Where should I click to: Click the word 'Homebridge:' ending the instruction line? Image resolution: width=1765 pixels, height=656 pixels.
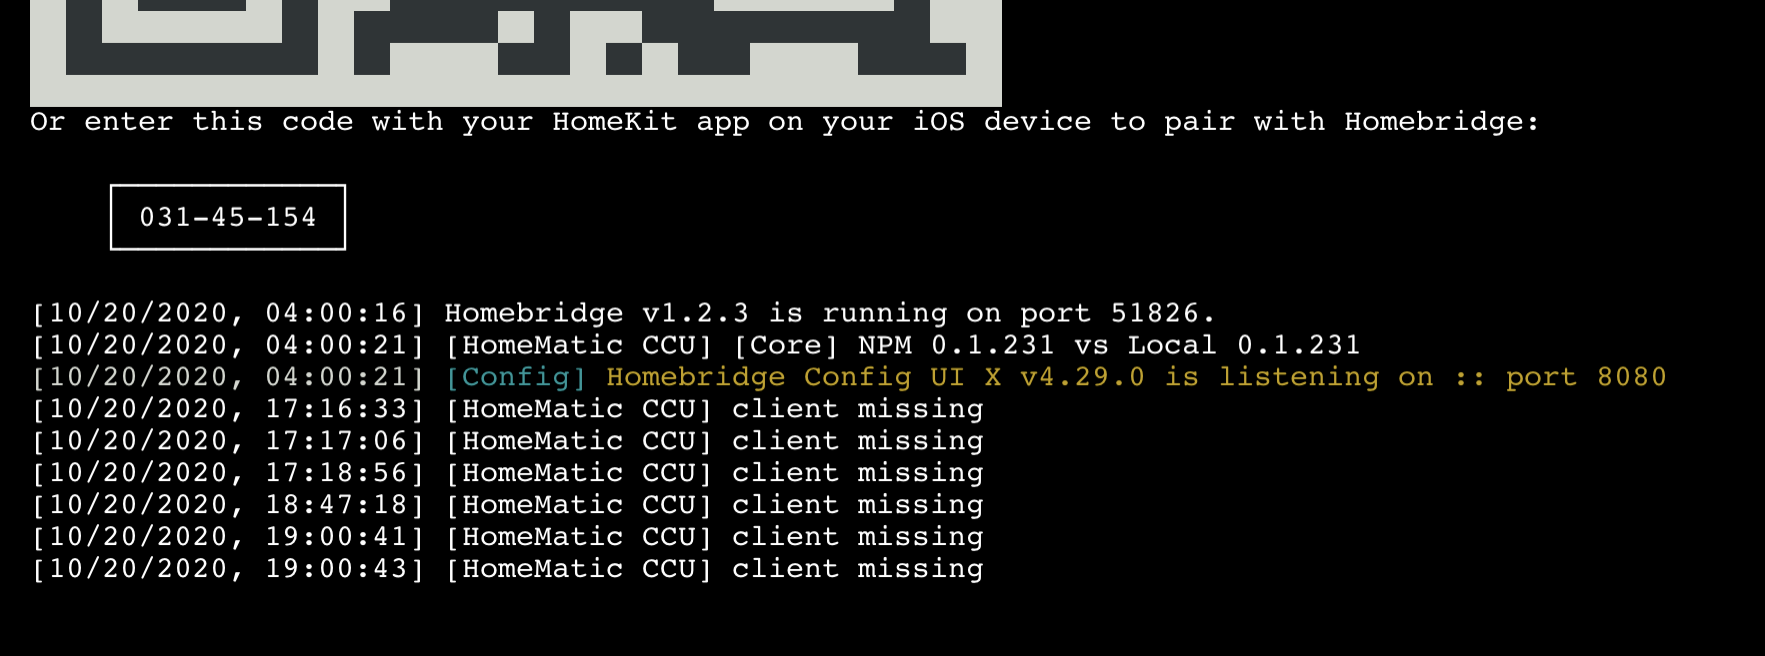point(1441,122)
